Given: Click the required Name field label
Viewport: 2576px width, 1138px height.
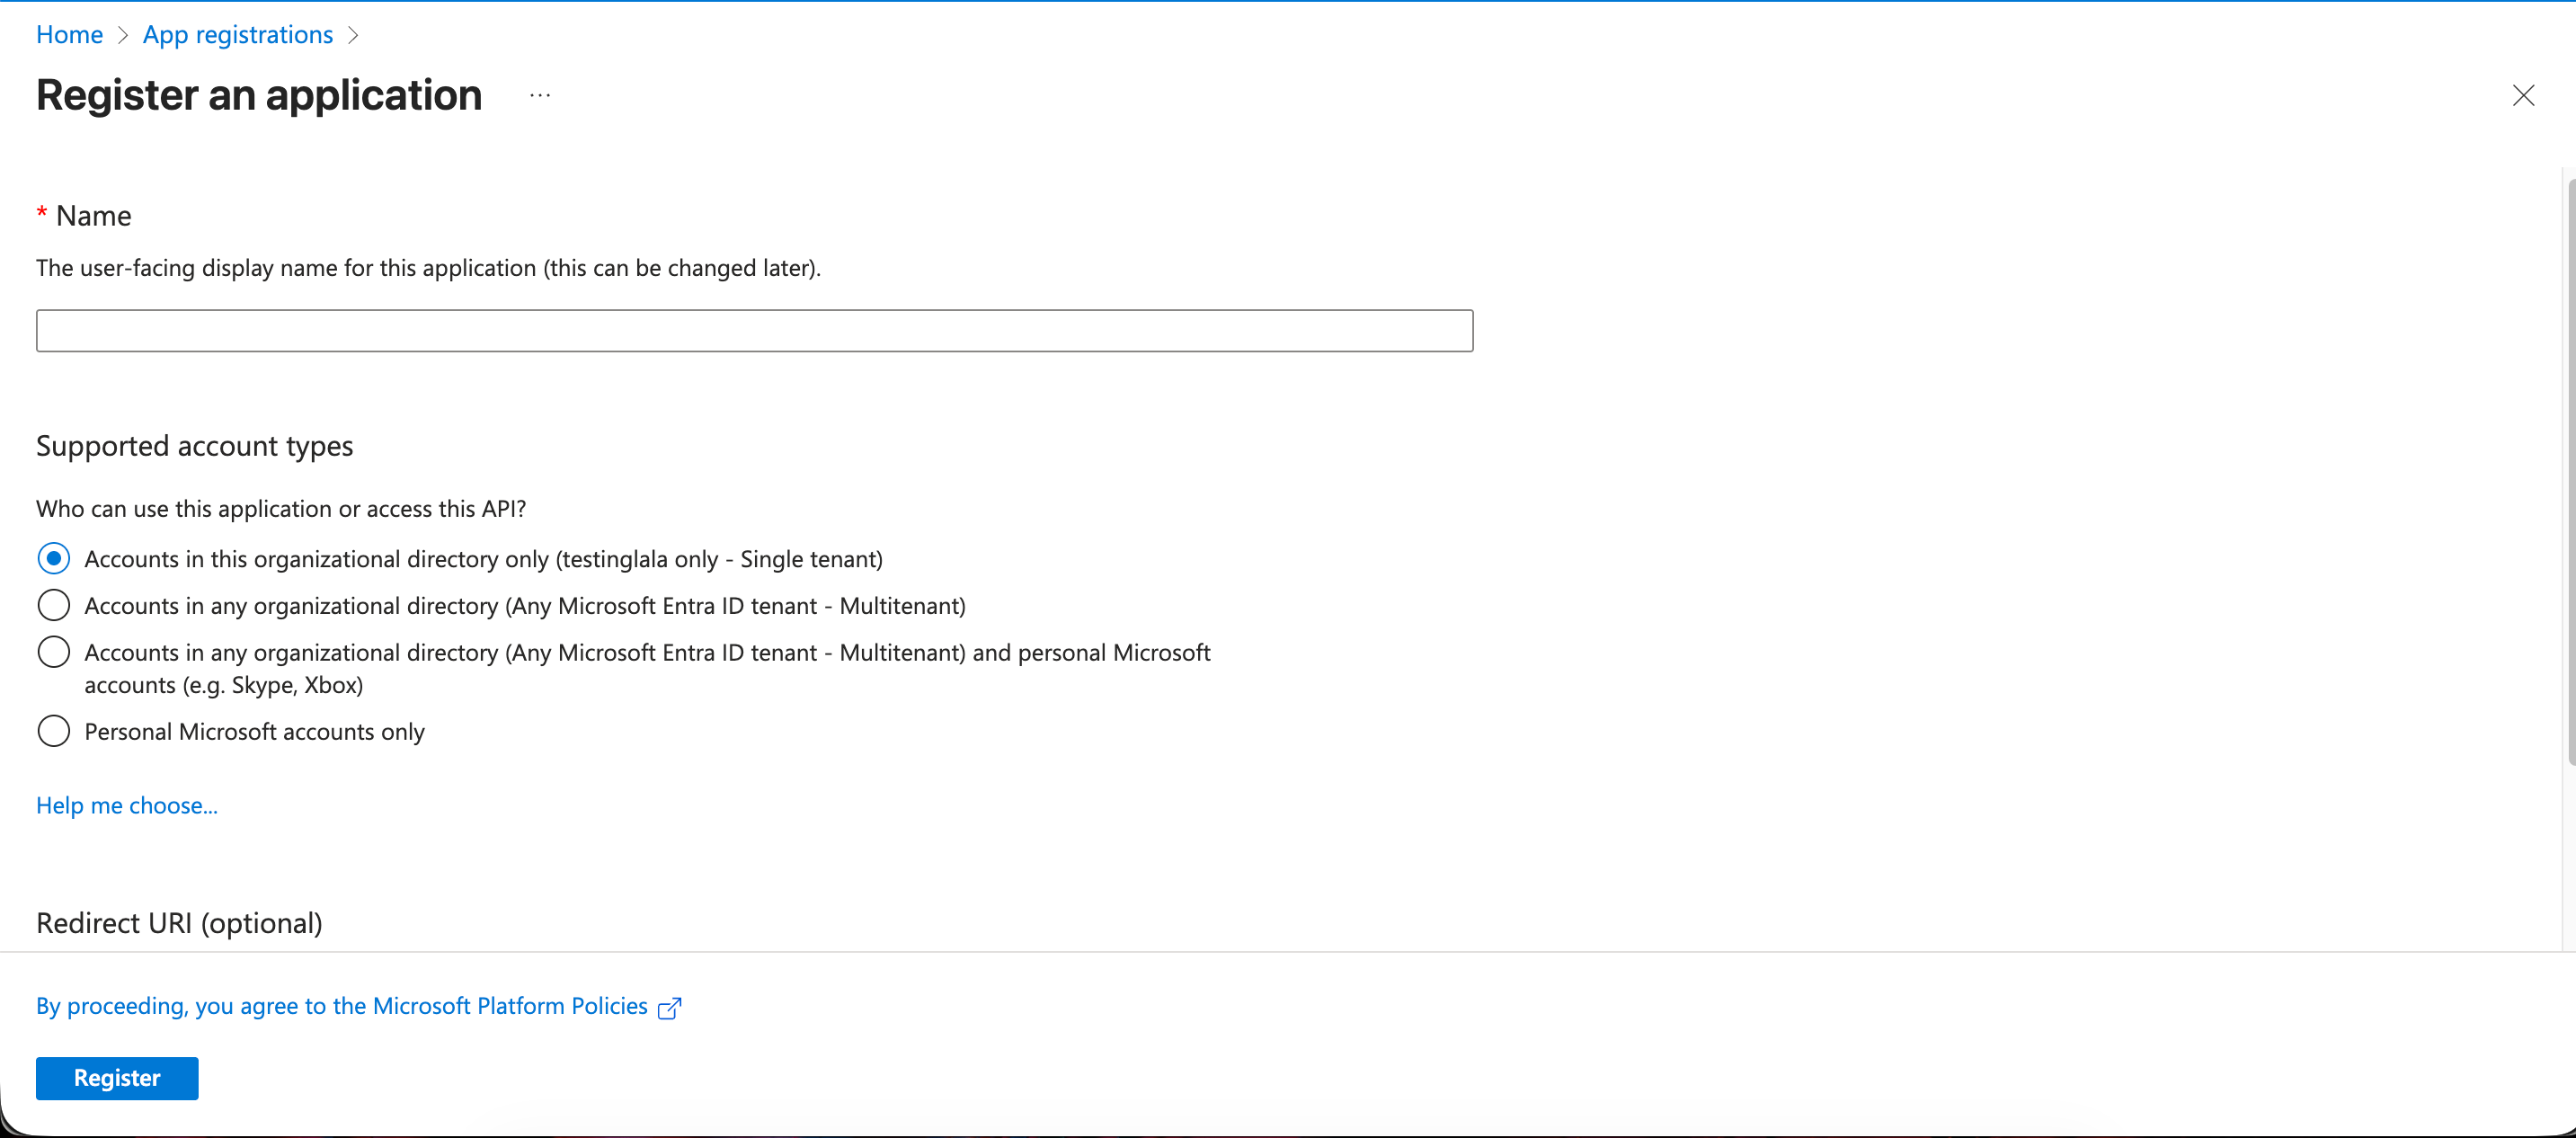Looking at the screenshot, I should (x=93, y=216).
